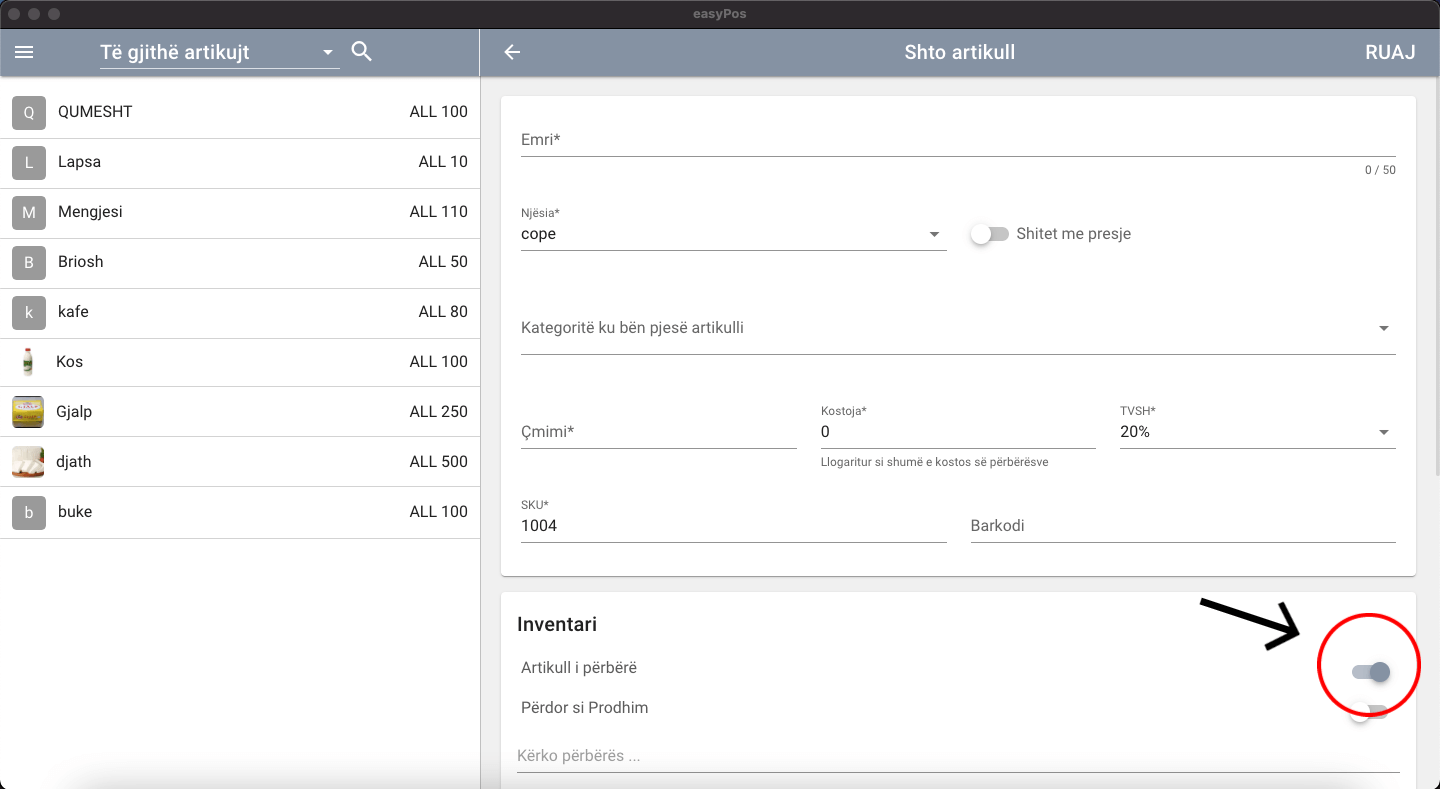1440x789 pixels.
Task: Click the djath product image icon
Action: coord(28,462)
